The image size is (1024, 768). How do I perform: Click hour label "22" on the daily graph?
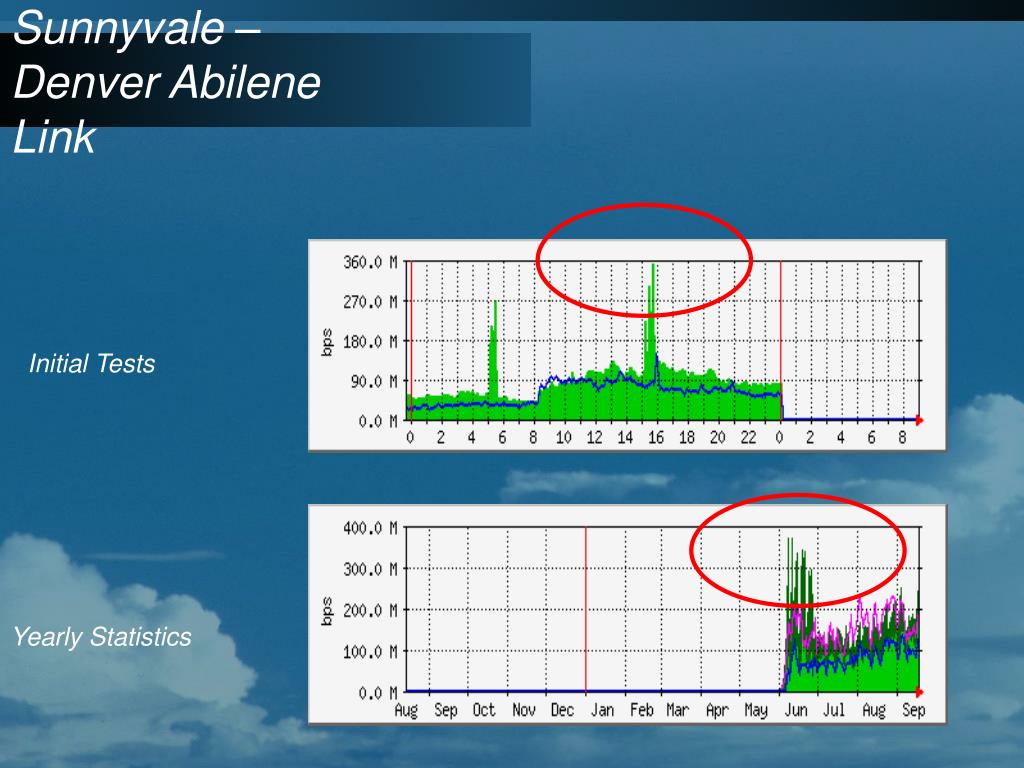coord(748,438)
